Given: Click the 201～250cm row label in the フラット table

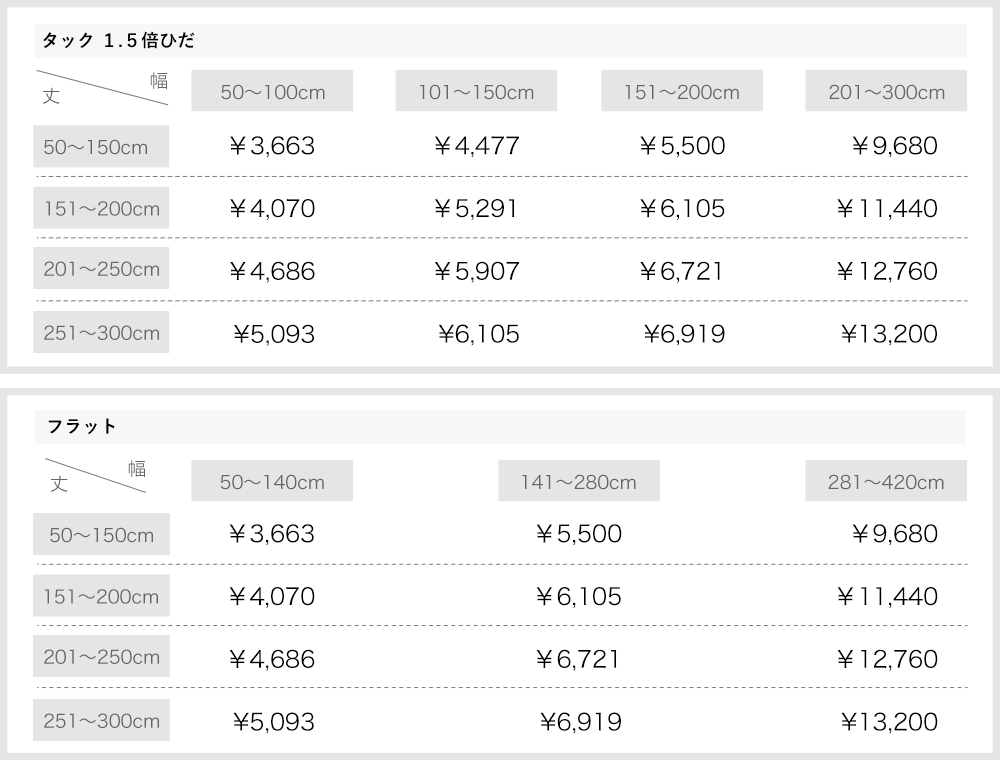Looking at the screenshot, I should 101,656.
